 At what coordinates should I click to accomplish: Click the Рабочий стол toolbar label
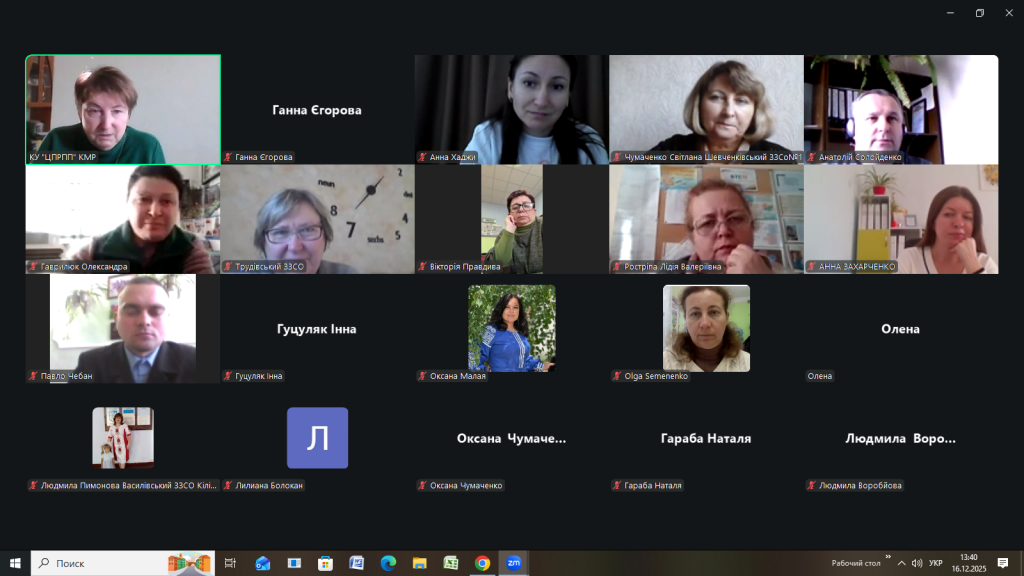pyautogui.click(x=855, y=563)
